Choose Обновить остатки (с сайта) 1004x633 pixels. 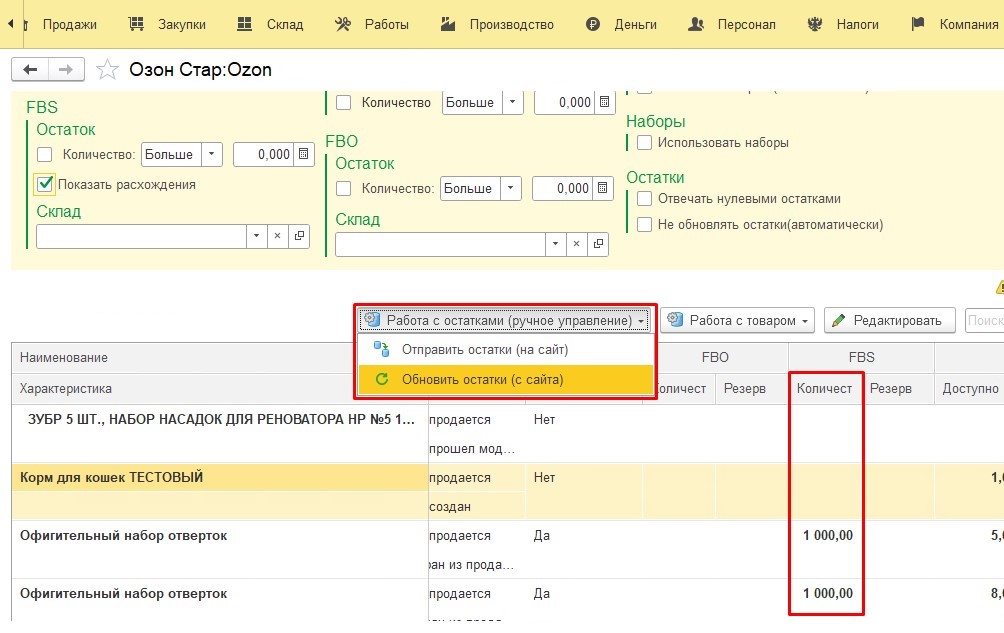click(x=506, y=379)
